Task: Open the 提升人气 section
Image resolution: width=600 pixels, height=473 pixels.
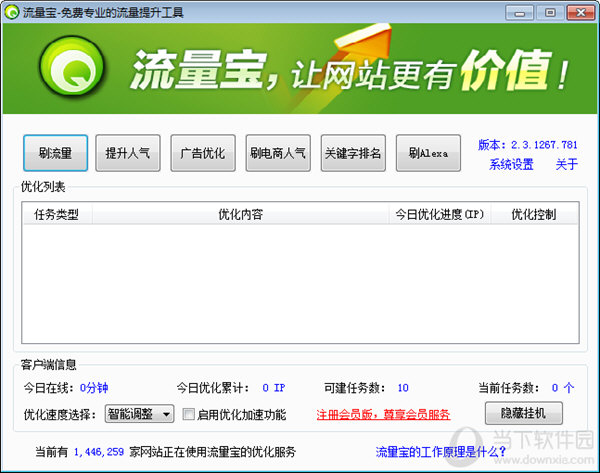Action: [127, 153]
